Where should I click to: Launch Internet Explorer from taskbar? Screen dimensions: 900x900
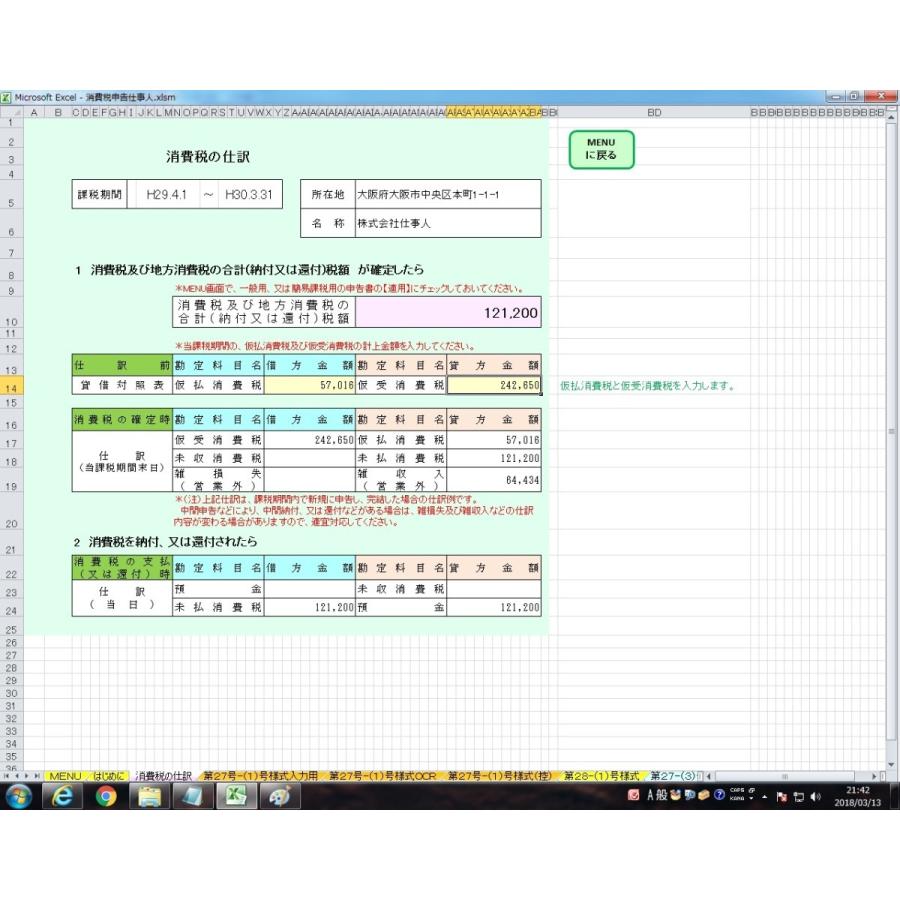click(x=62, y=796)
